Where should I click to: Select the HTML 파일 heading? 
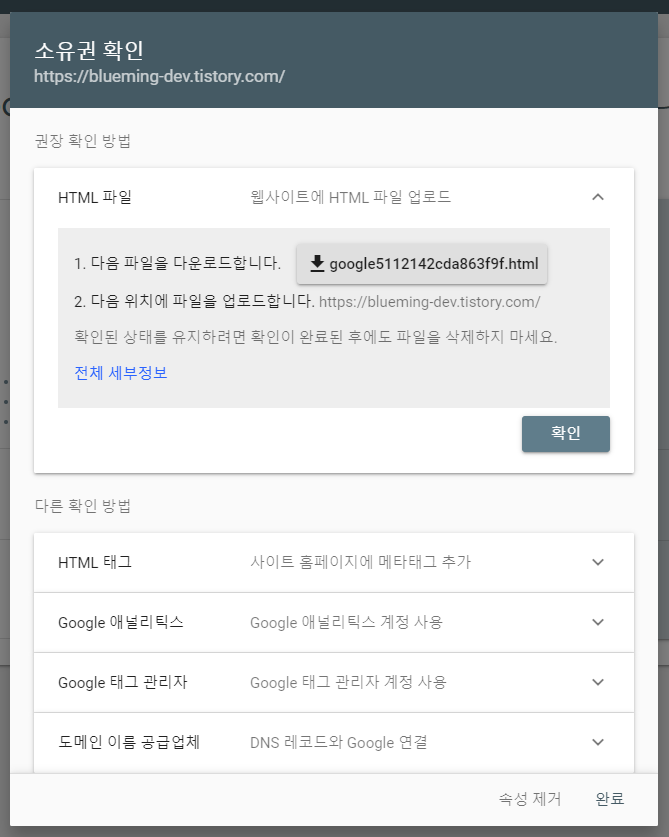(x=95, y=197)
